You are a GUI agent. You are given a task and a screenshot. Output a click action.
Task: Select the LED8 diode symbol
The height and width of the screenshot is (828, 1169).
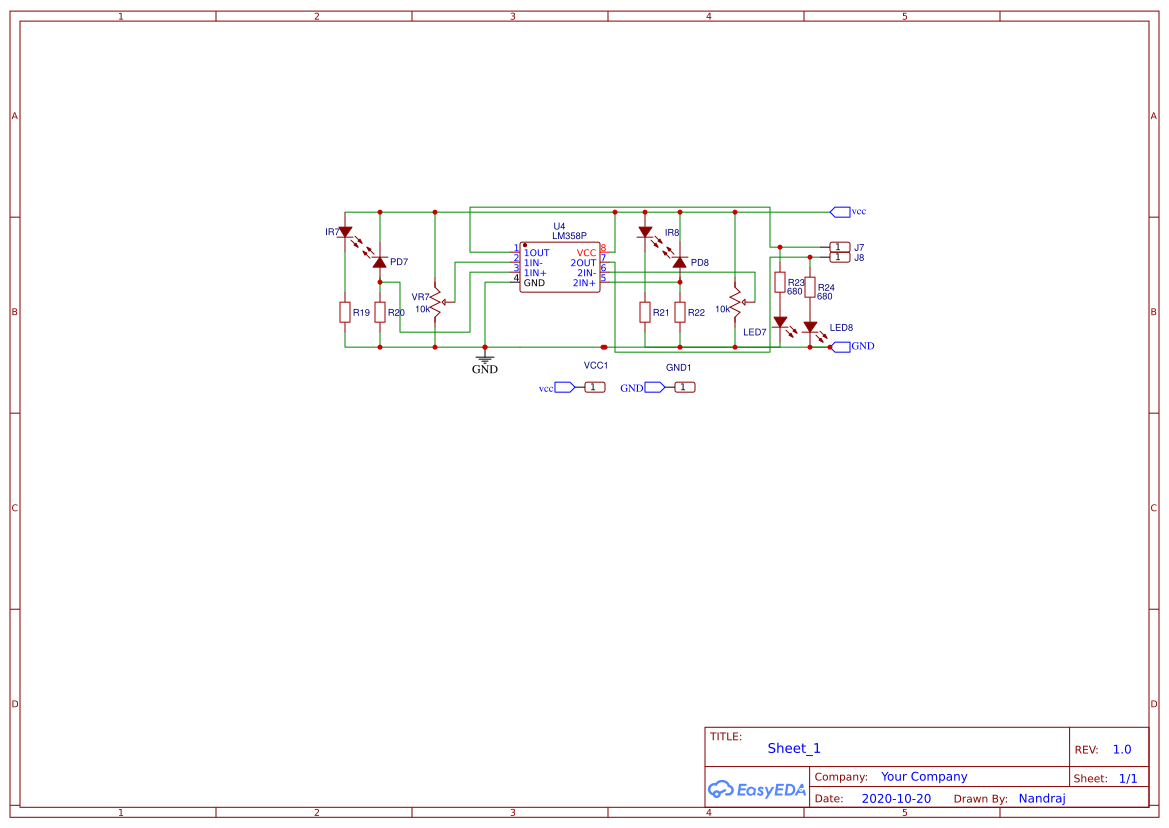(810, 327)
